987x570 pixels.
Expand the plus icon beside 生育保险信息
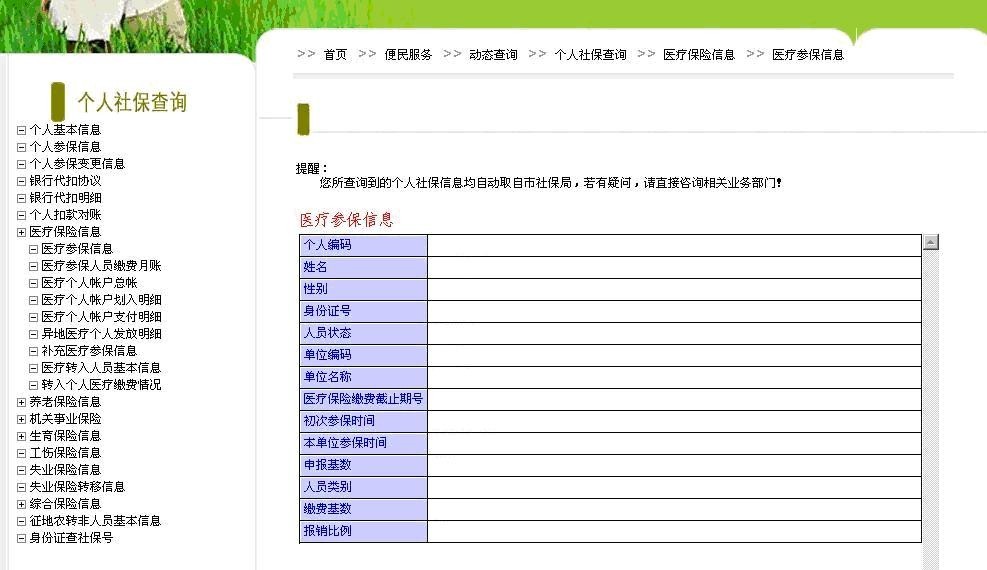(x=21, y=436)
